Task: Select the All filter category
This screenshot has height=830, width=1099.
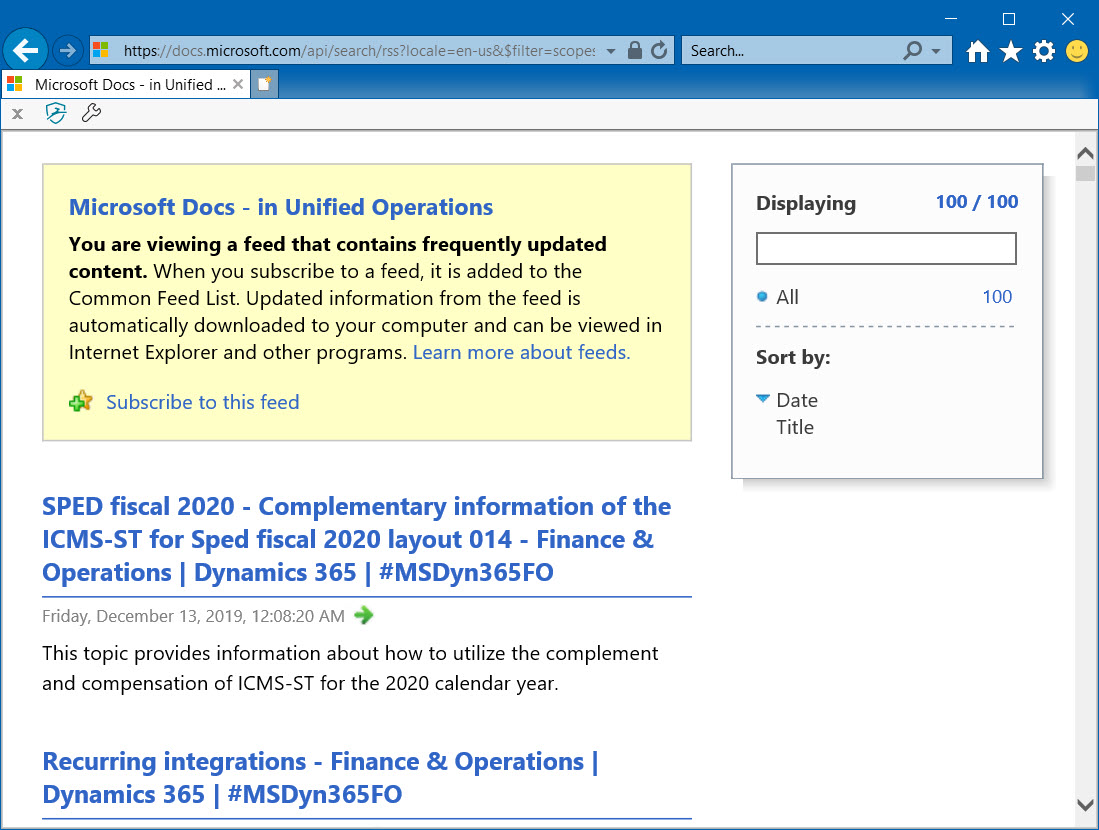Action: click(x=787, y=297)
